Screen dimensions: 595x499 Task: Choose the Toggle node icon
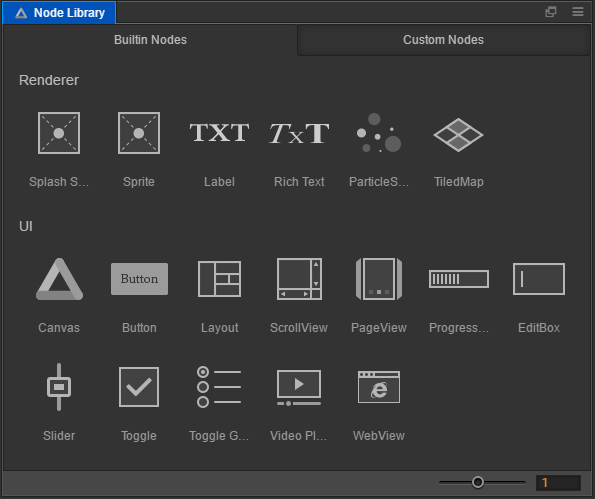[x=139, y=387]
